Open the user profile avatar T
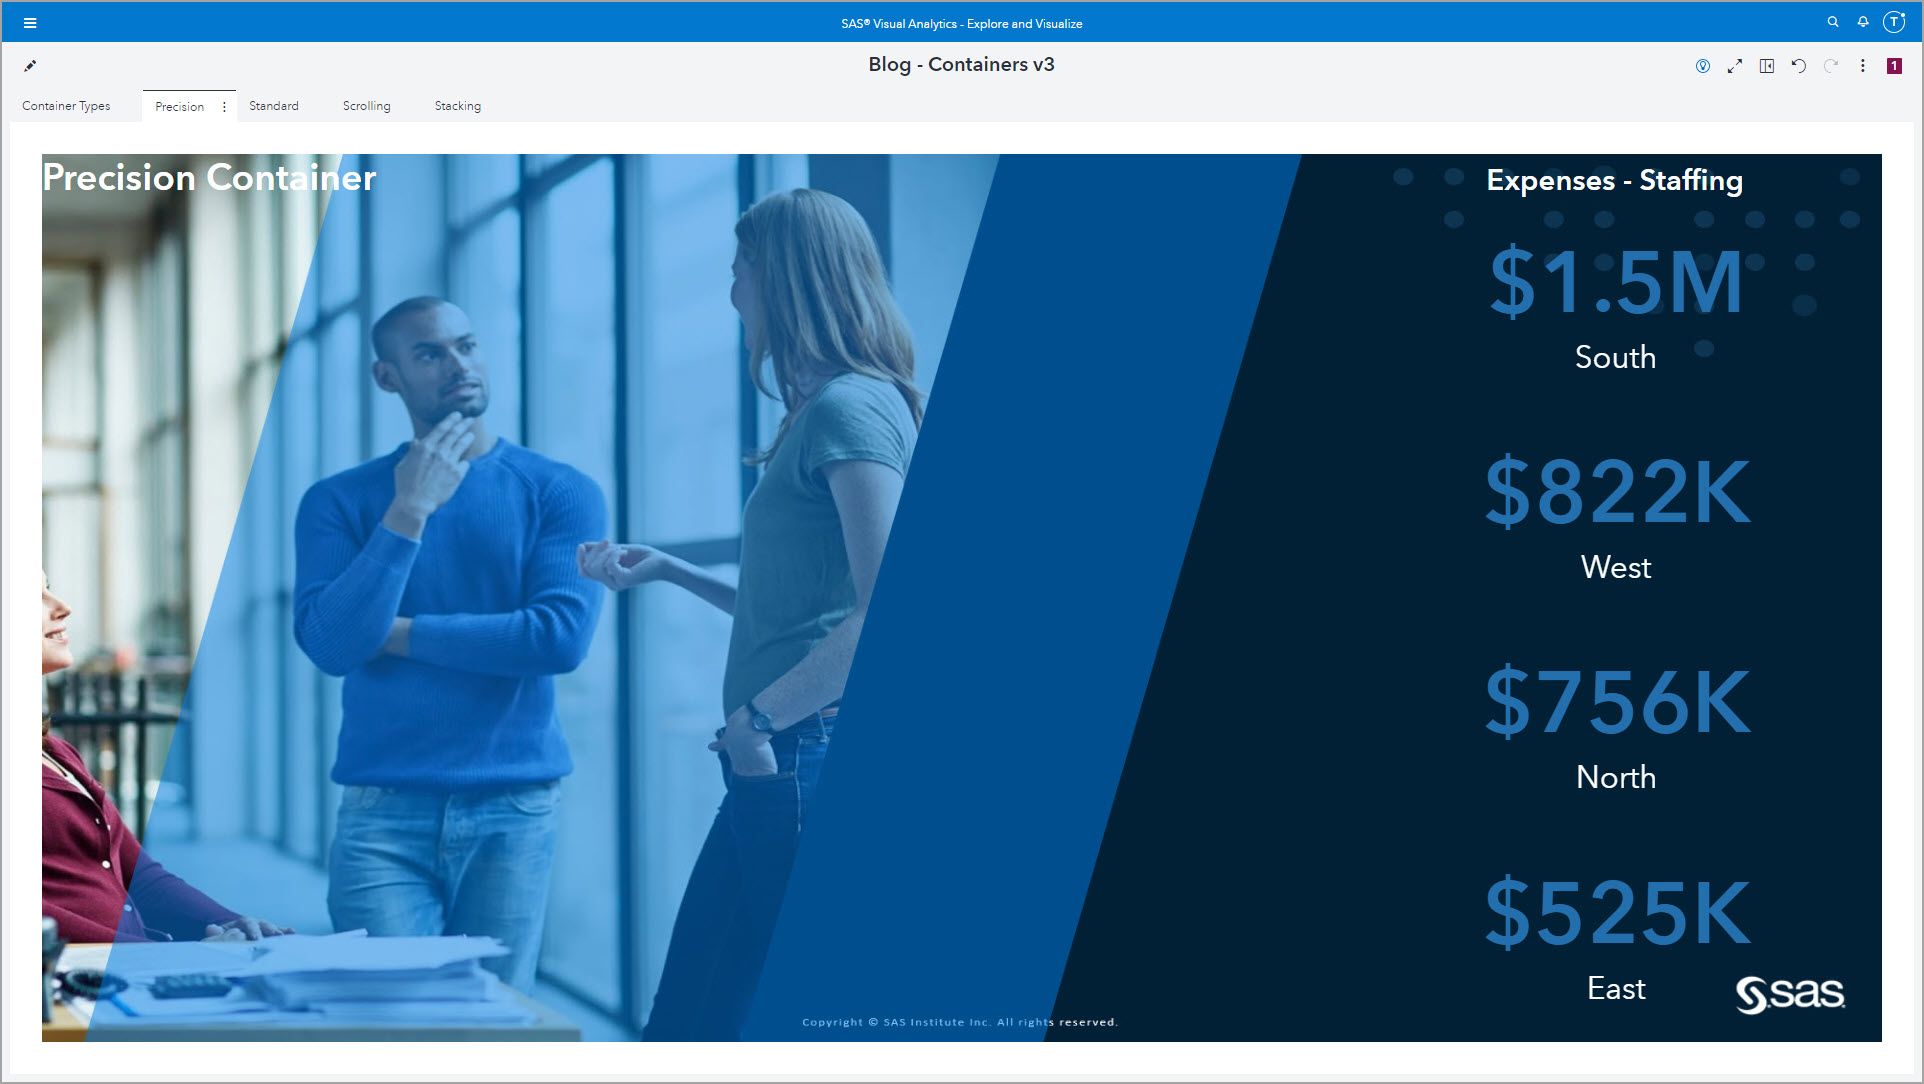 tap(1894, 22)
